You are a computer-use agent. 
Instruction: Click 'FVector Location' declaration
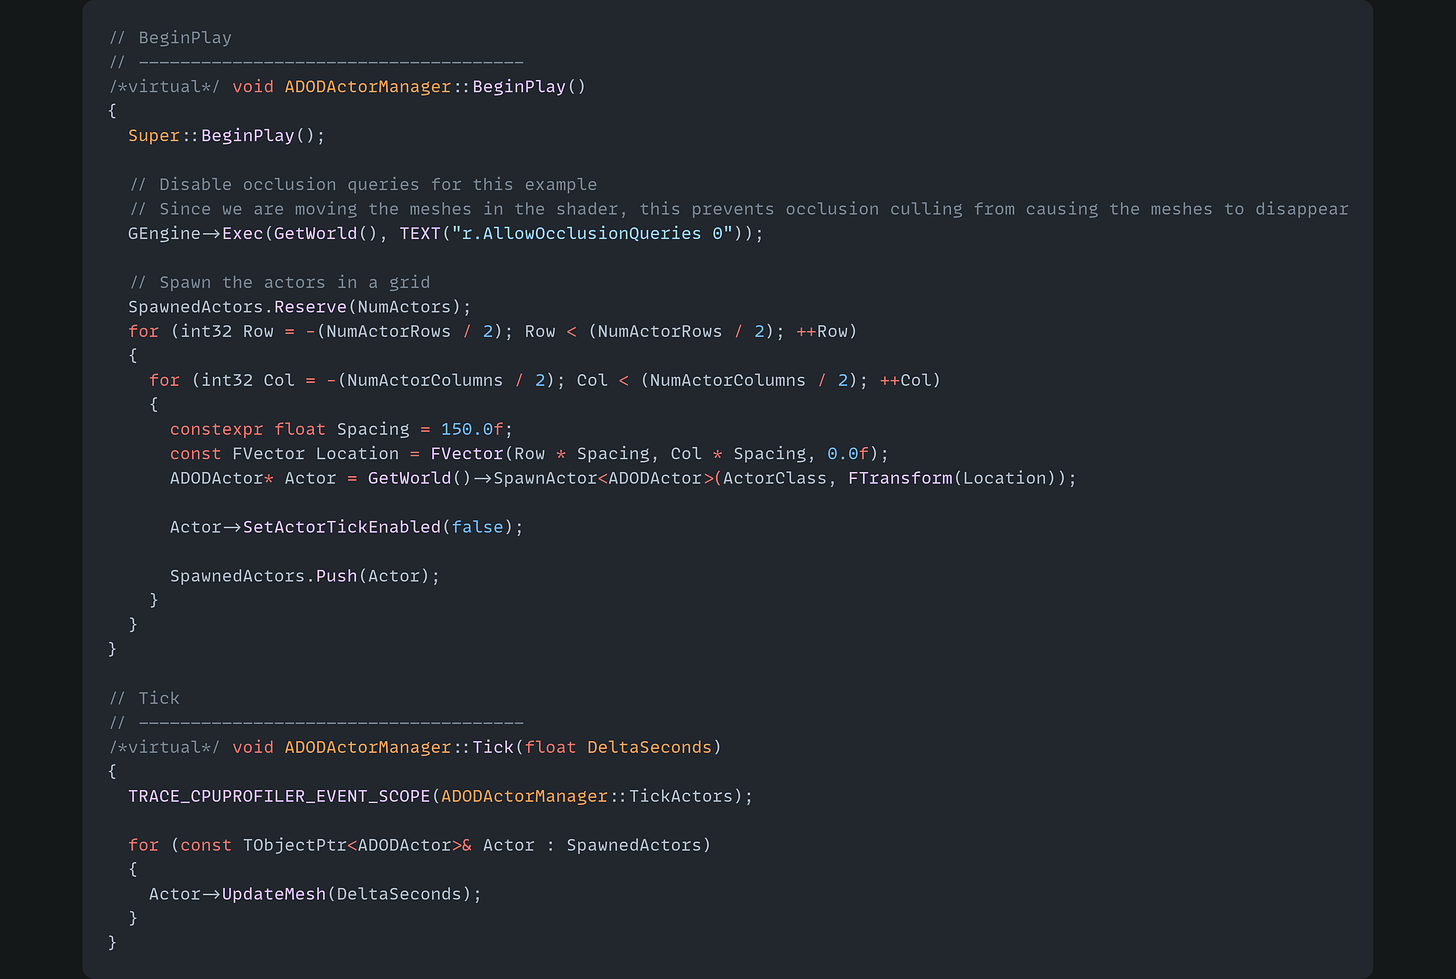click(315, 454)
